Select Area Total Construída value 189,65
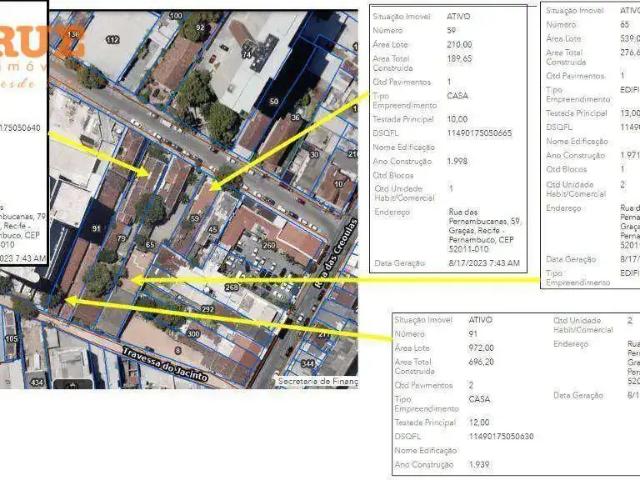 [459, 59]
